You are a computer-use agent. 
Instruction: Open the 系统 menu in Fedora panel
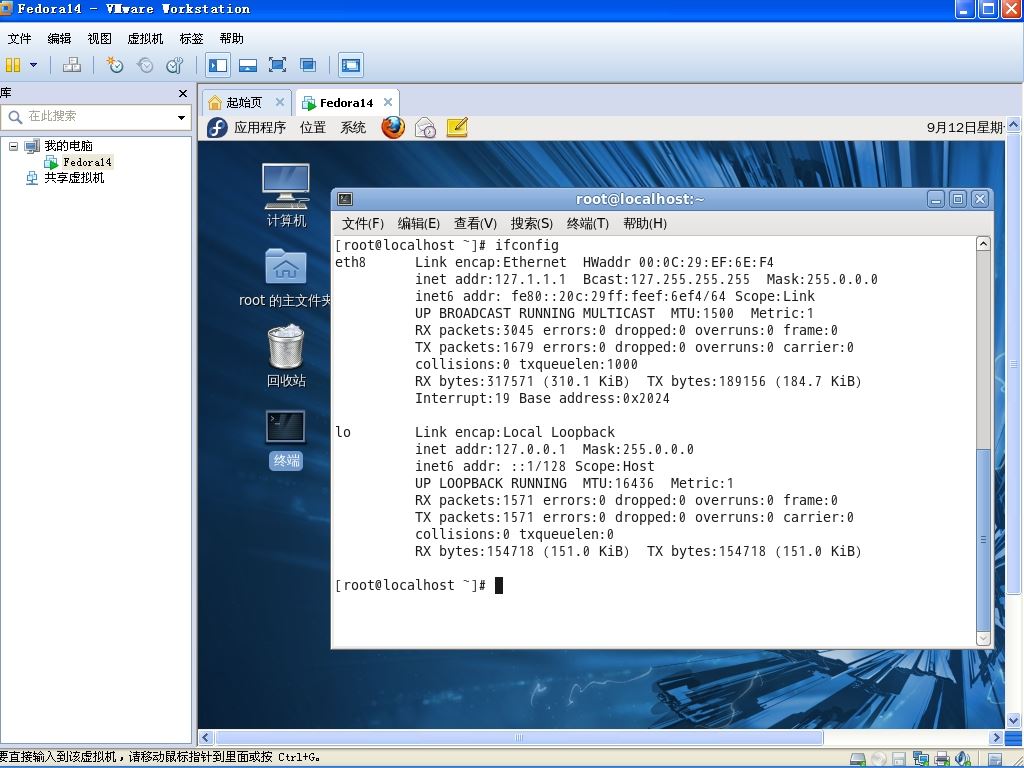click(353, 127)
